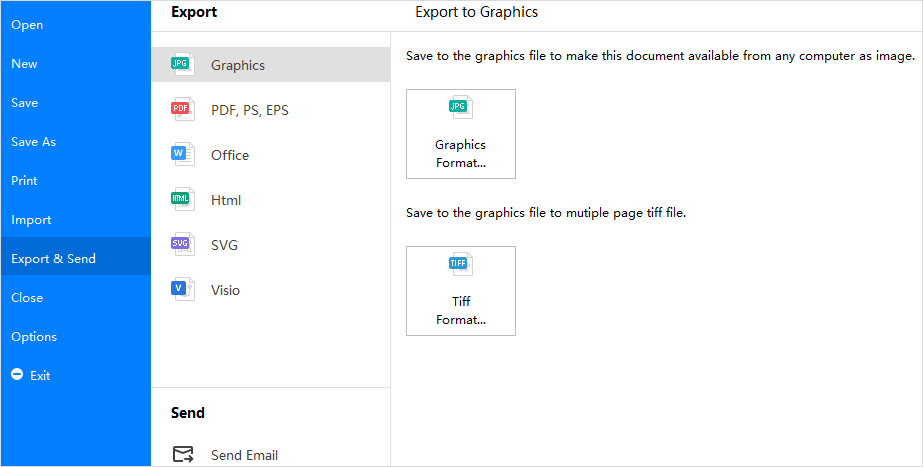Image resolution: width=923 pixels, height=467 pixels.
Task: Click the JPG icon beside Graphics
Action: click(x=182, y=64)
